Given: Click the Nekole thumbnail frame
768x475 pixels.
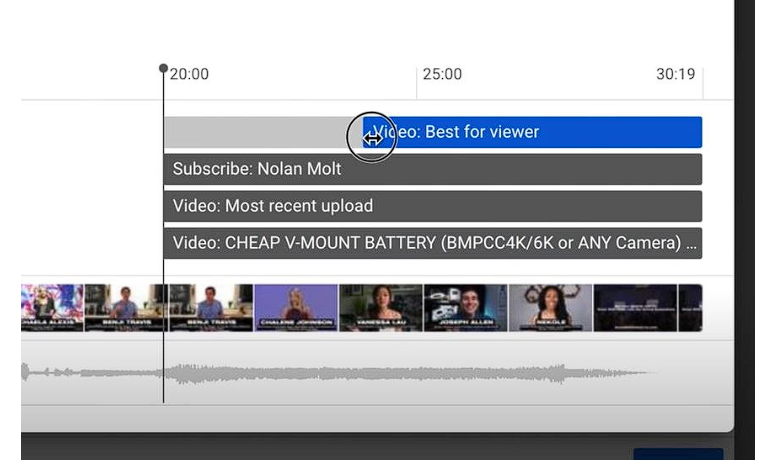Looking at the screenshot, I should tap(550, 308).
